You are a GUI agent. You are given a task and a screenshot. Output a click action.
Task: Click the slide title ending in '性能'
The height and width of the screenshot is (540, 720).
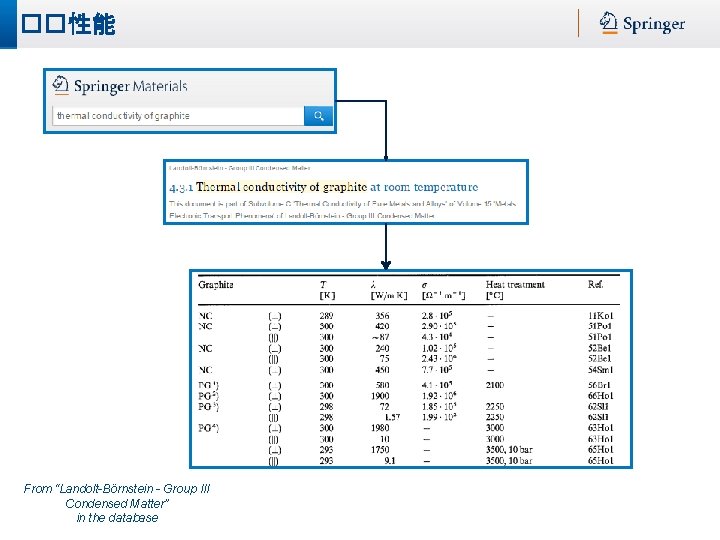(68, 24)
